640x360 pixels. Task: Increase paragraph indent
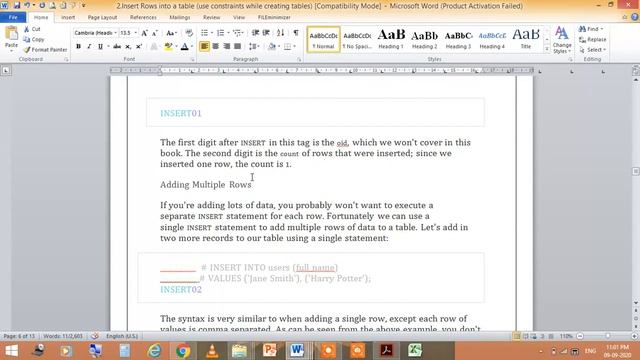pyautogui.click(x=266, y=33)
